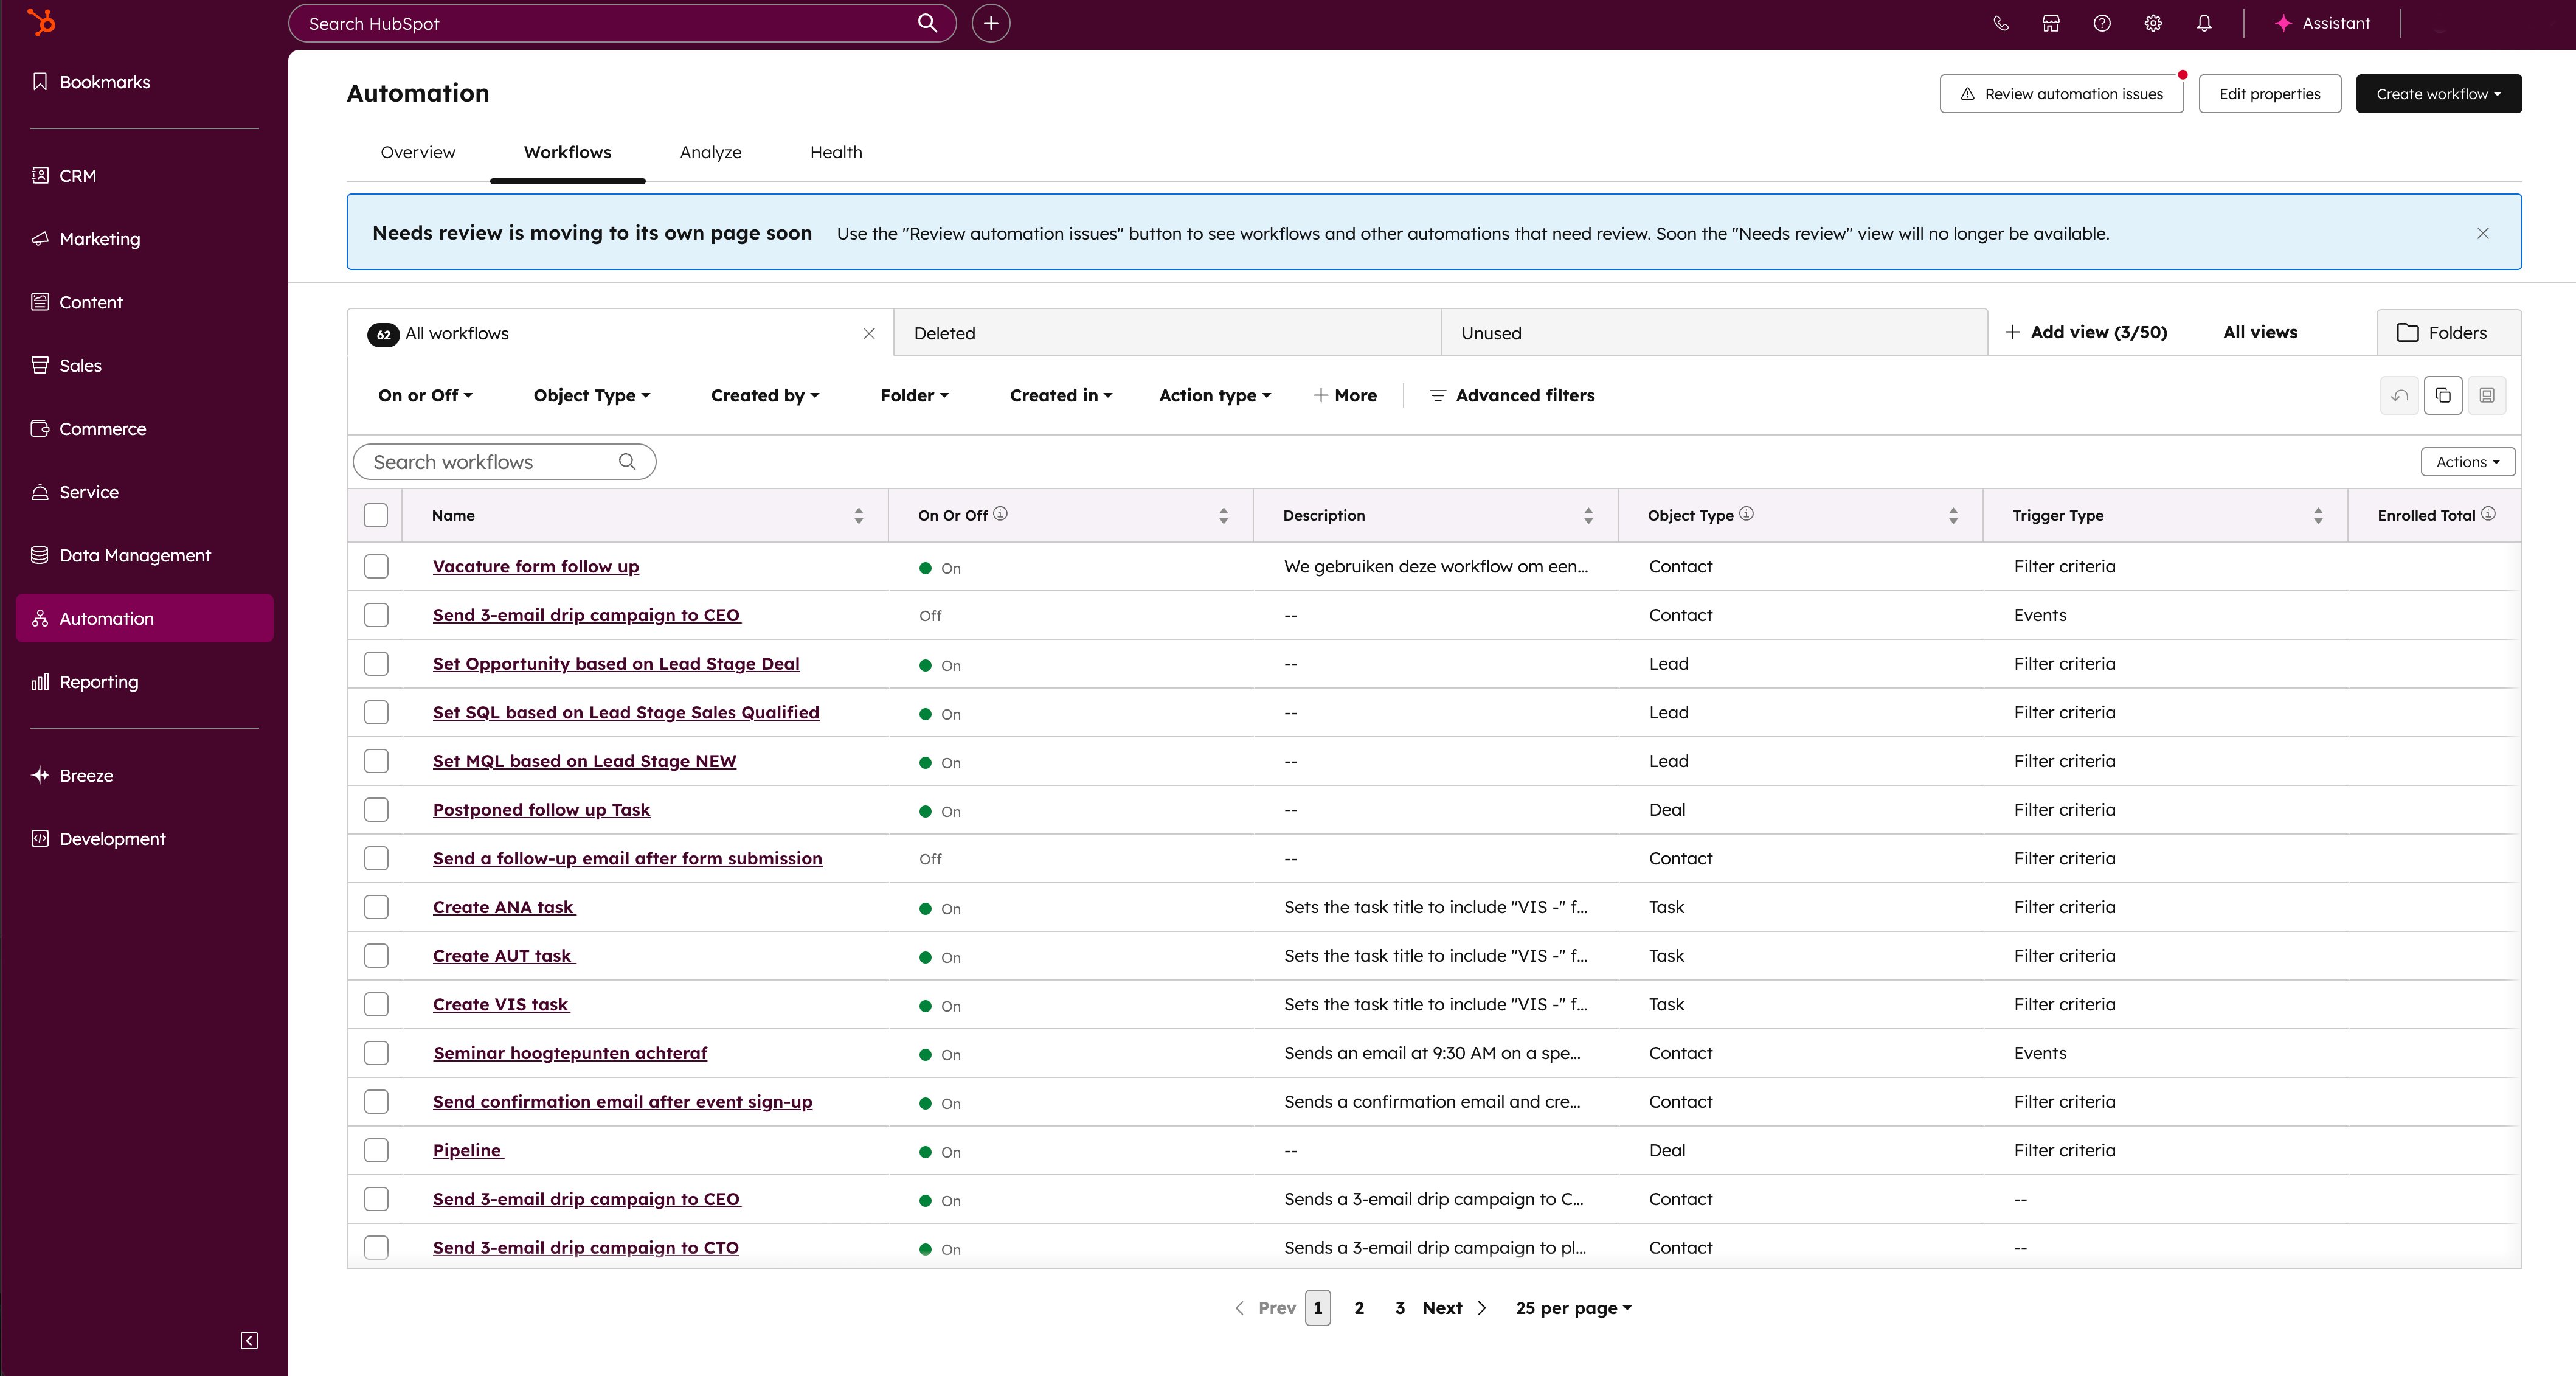Image resolution: width=2576 pixels, height=1376 pixels.
Task: Open the Deleted view tab
Action: tap(944, 333)
